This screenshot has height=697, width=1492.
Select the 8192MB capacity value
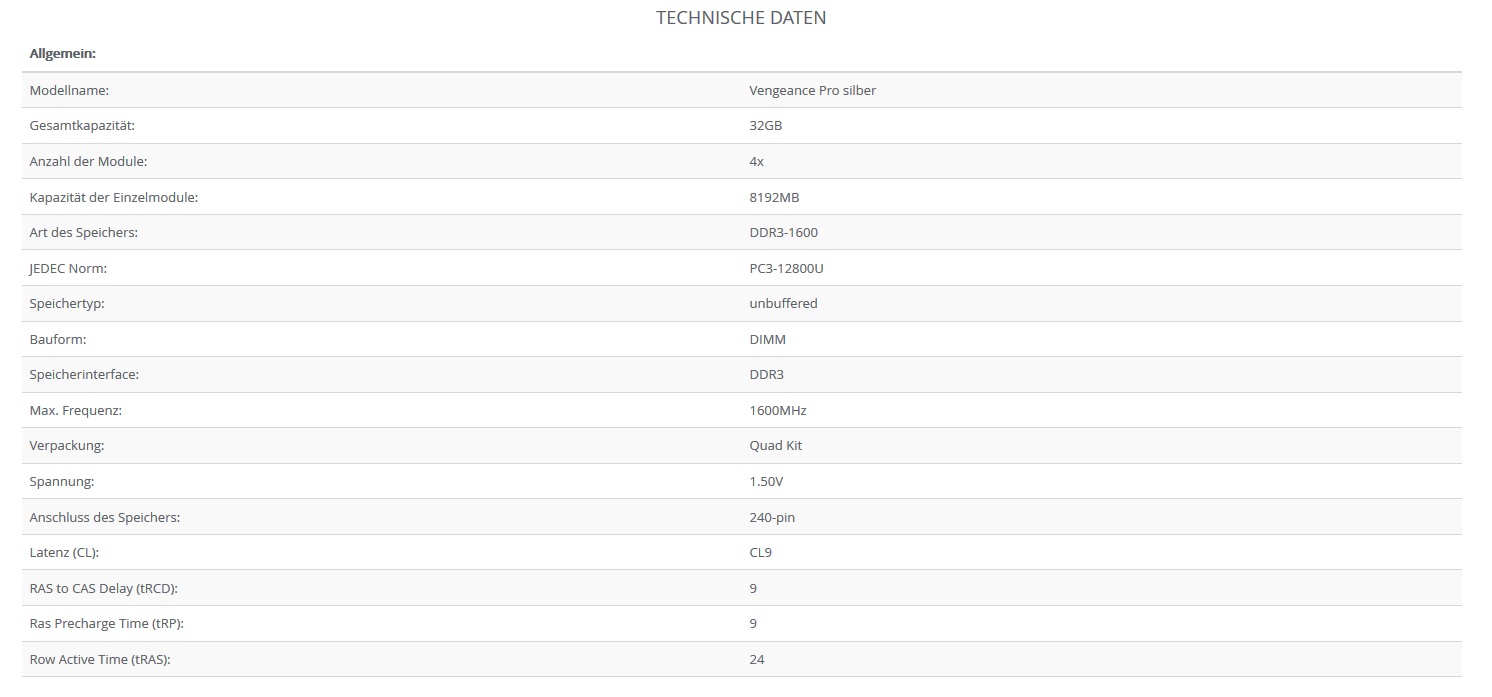tap(774, 197)
